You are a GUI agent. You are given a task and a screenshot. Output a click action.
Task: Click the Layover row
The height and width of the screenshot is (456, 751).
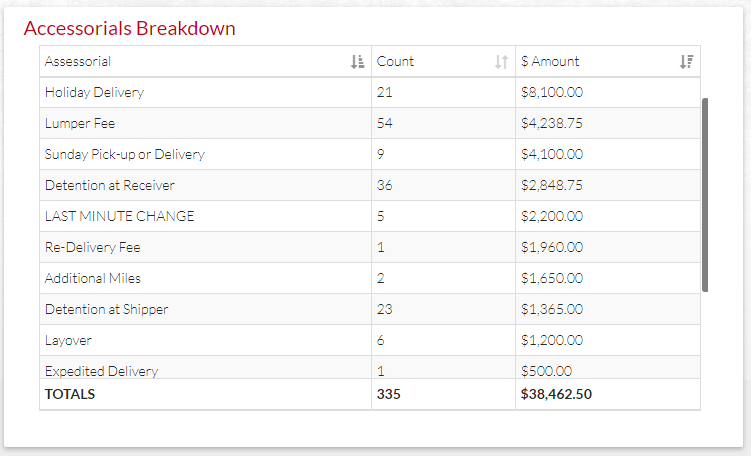[x=370, y=340]
